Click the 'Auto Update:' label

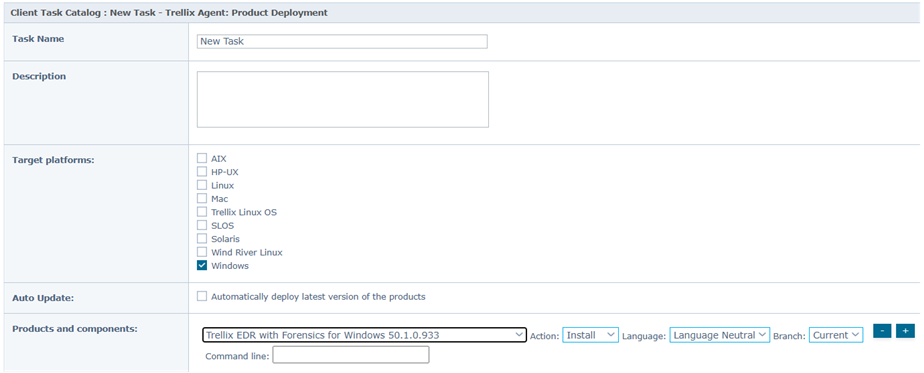tap(43, 298)
